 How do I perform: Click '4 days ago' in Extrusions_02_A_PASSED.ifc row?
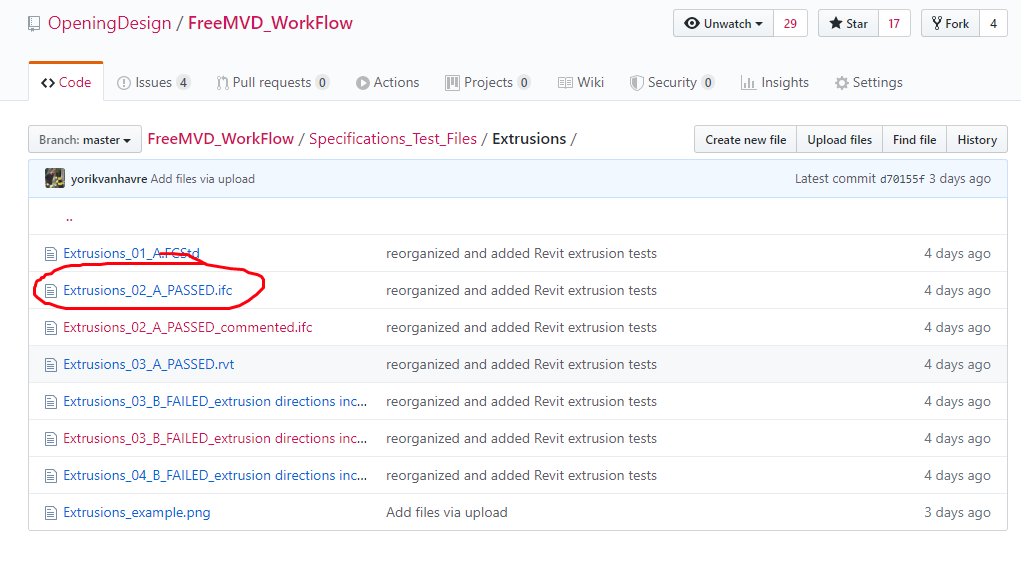click(x=957, y=290)
